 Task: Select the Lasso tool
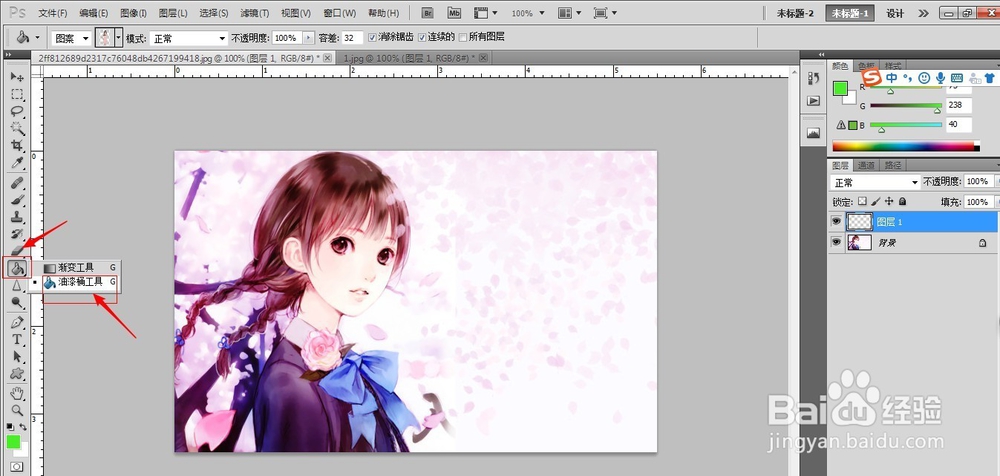coord(17,112)
